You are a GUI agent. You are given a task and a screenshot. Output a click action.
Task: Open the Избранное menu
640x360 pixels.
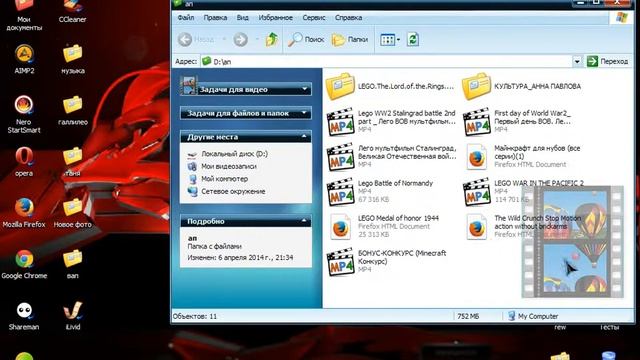pos(276,18)
